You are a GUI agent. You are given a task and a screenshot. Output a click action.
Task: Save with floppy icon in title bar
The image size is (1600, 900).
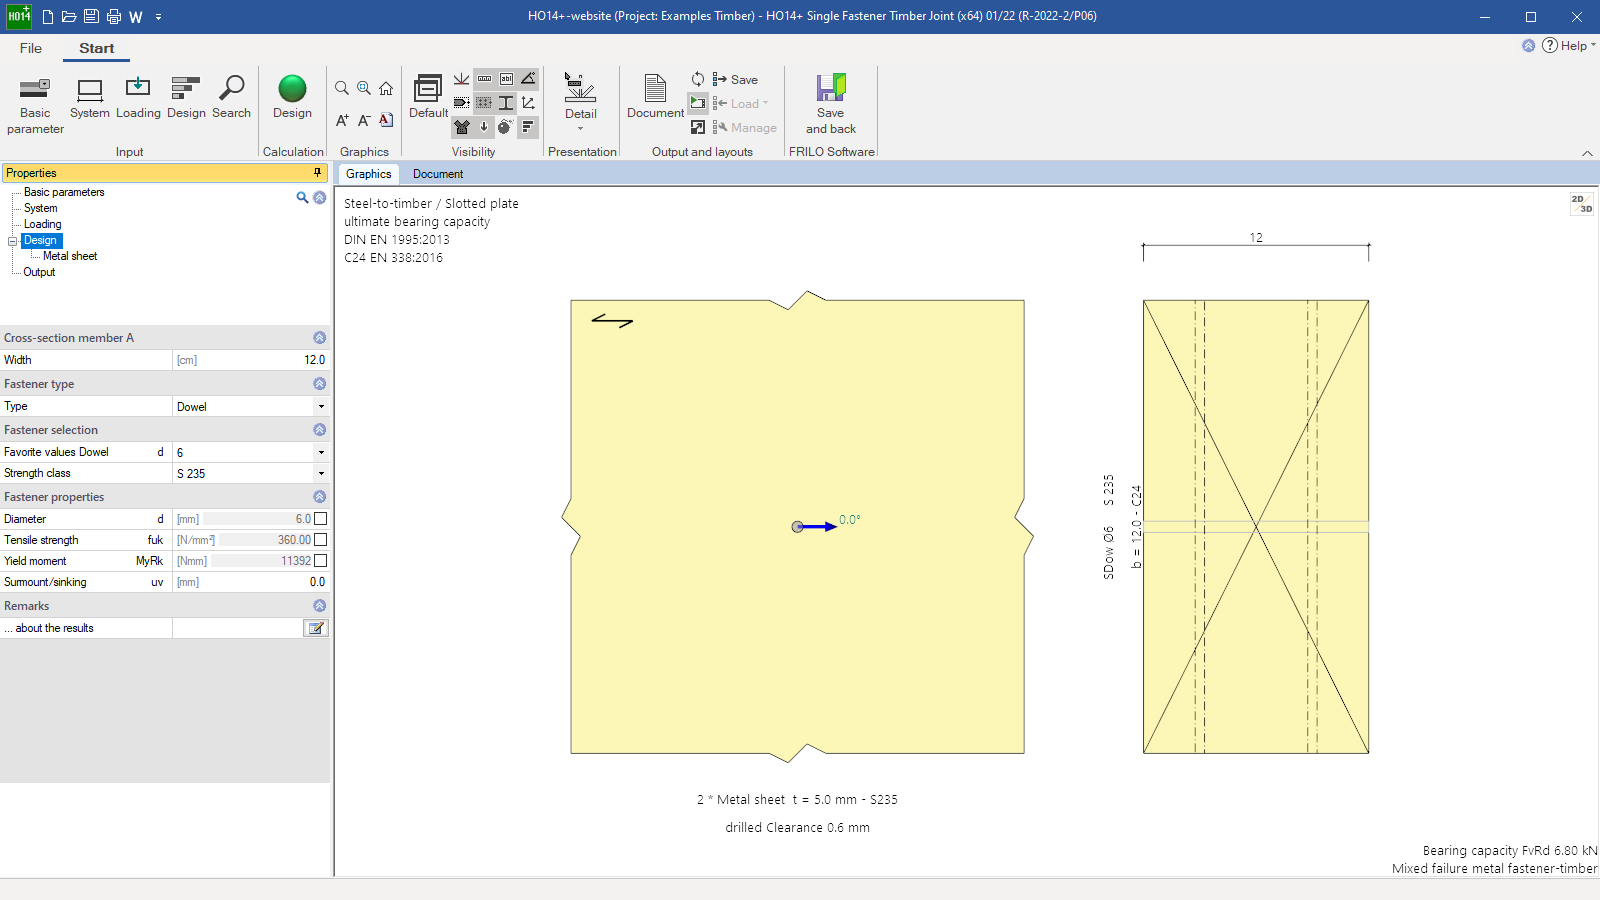[x=91, y=17]
